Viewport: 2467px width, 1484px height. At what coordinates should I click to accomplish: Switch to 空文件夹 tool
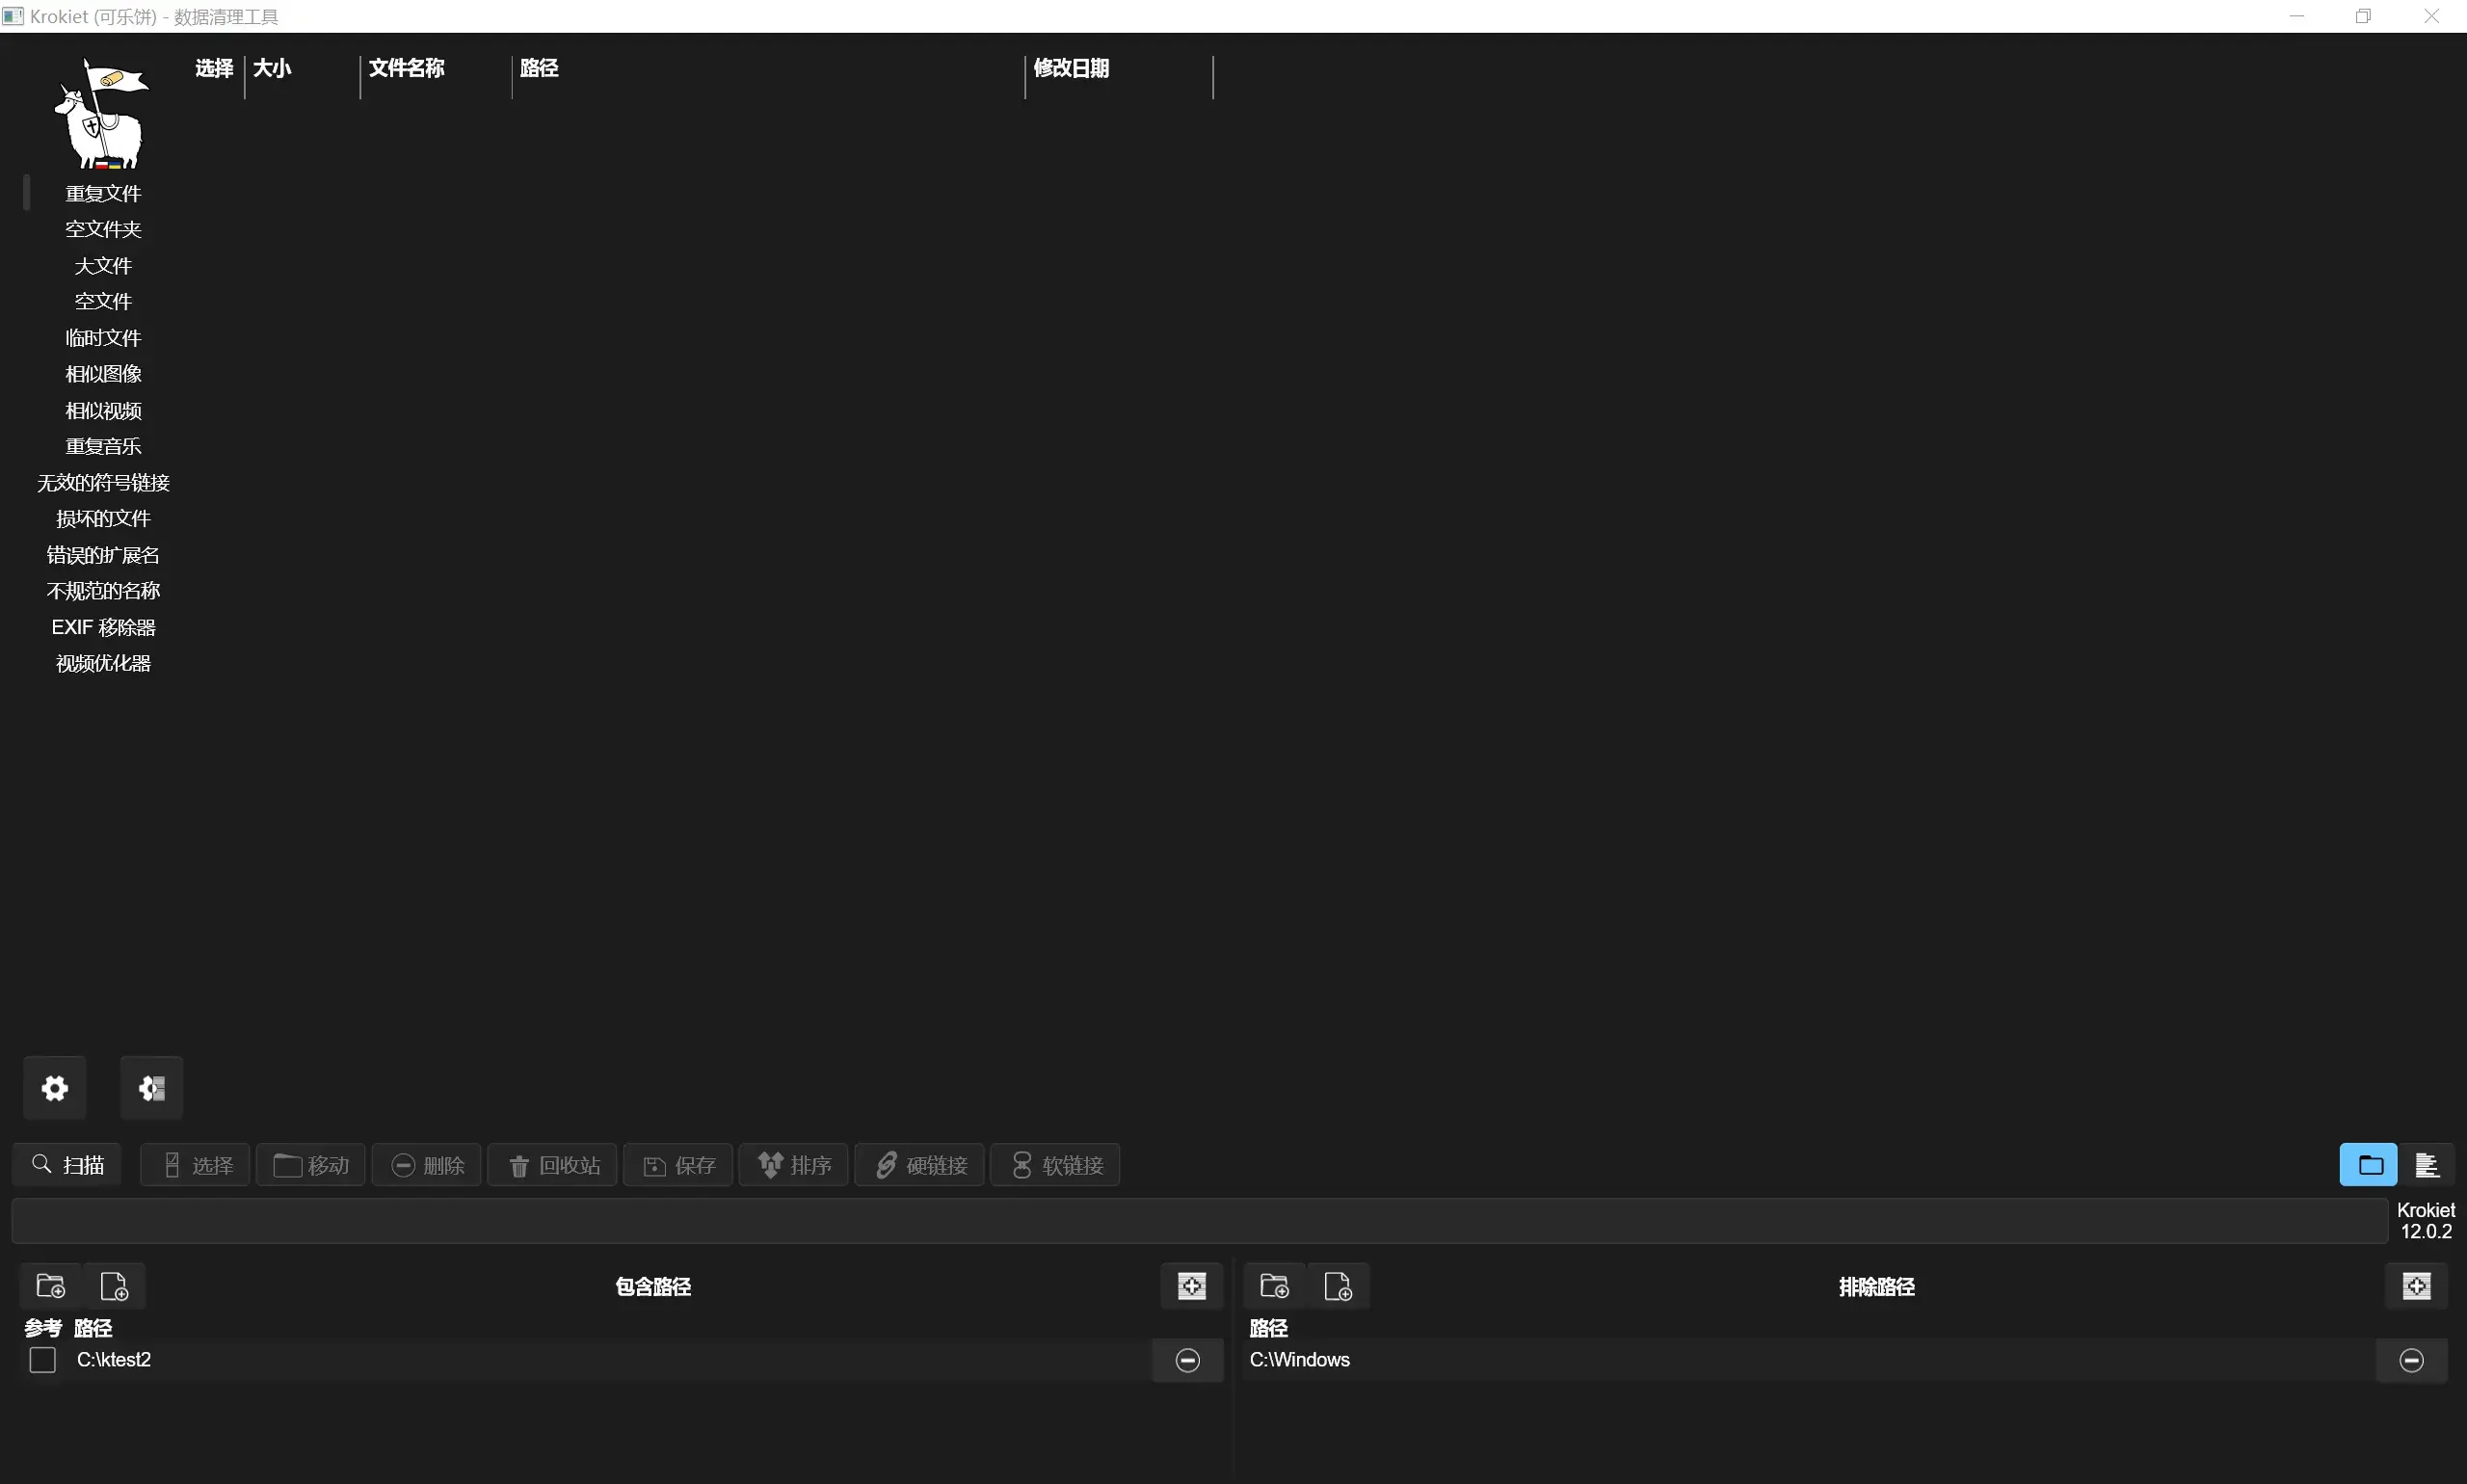[103, 229]
